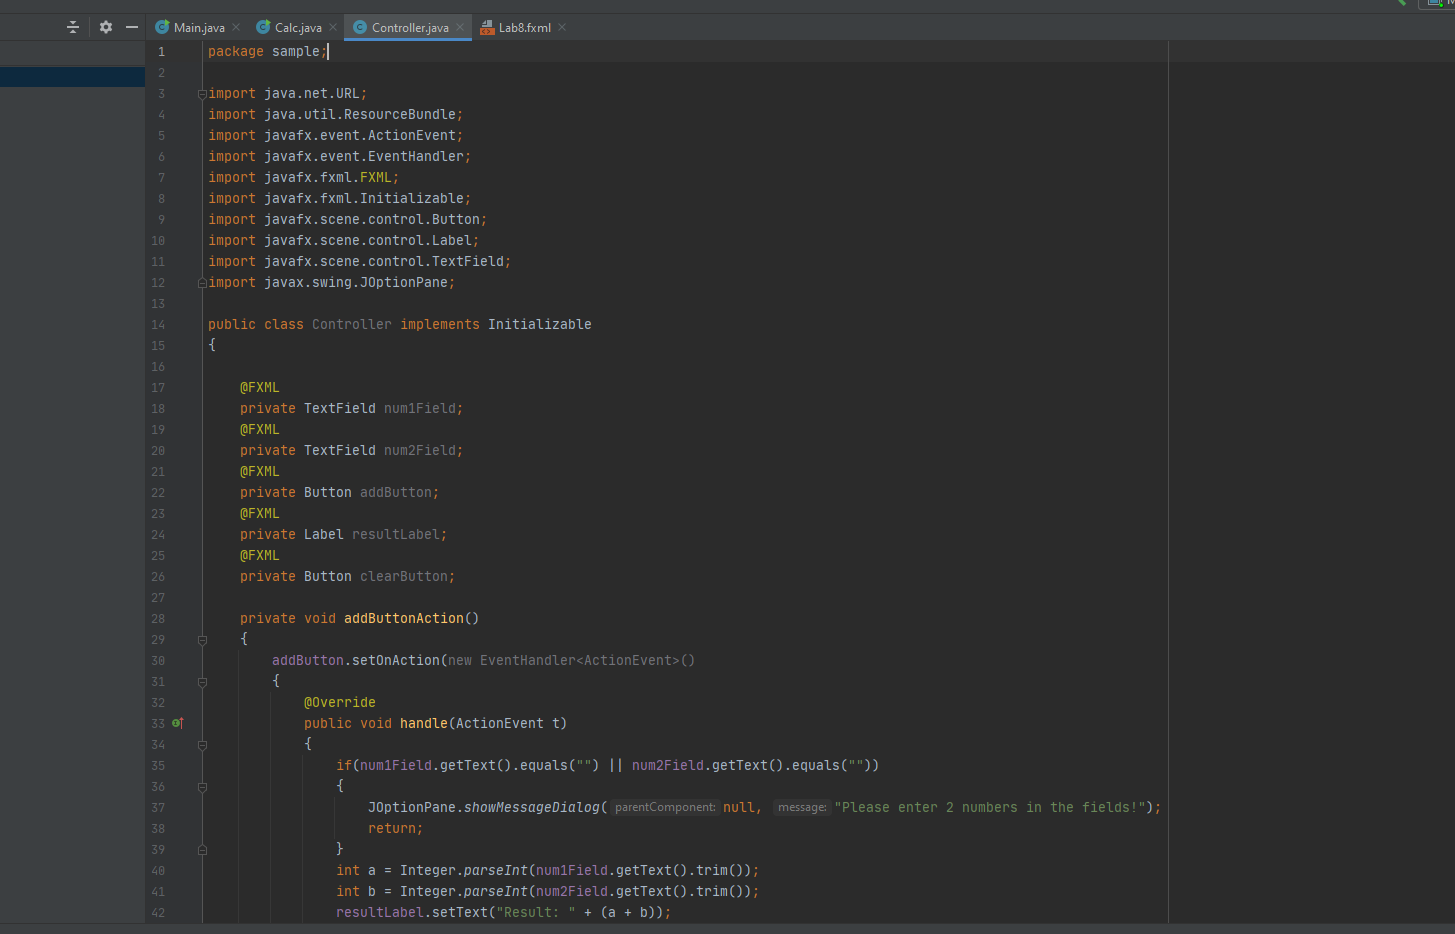Screen dimensions: 1455x934
Task: Click the project panel settings gear icon
Action: (x=106, y=27)
